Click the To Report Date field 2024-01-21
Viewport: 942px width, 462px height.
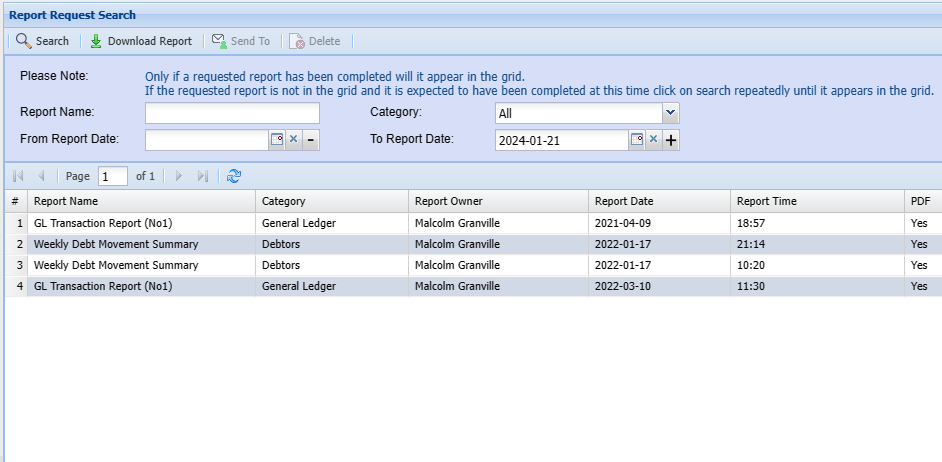[562, 141]
